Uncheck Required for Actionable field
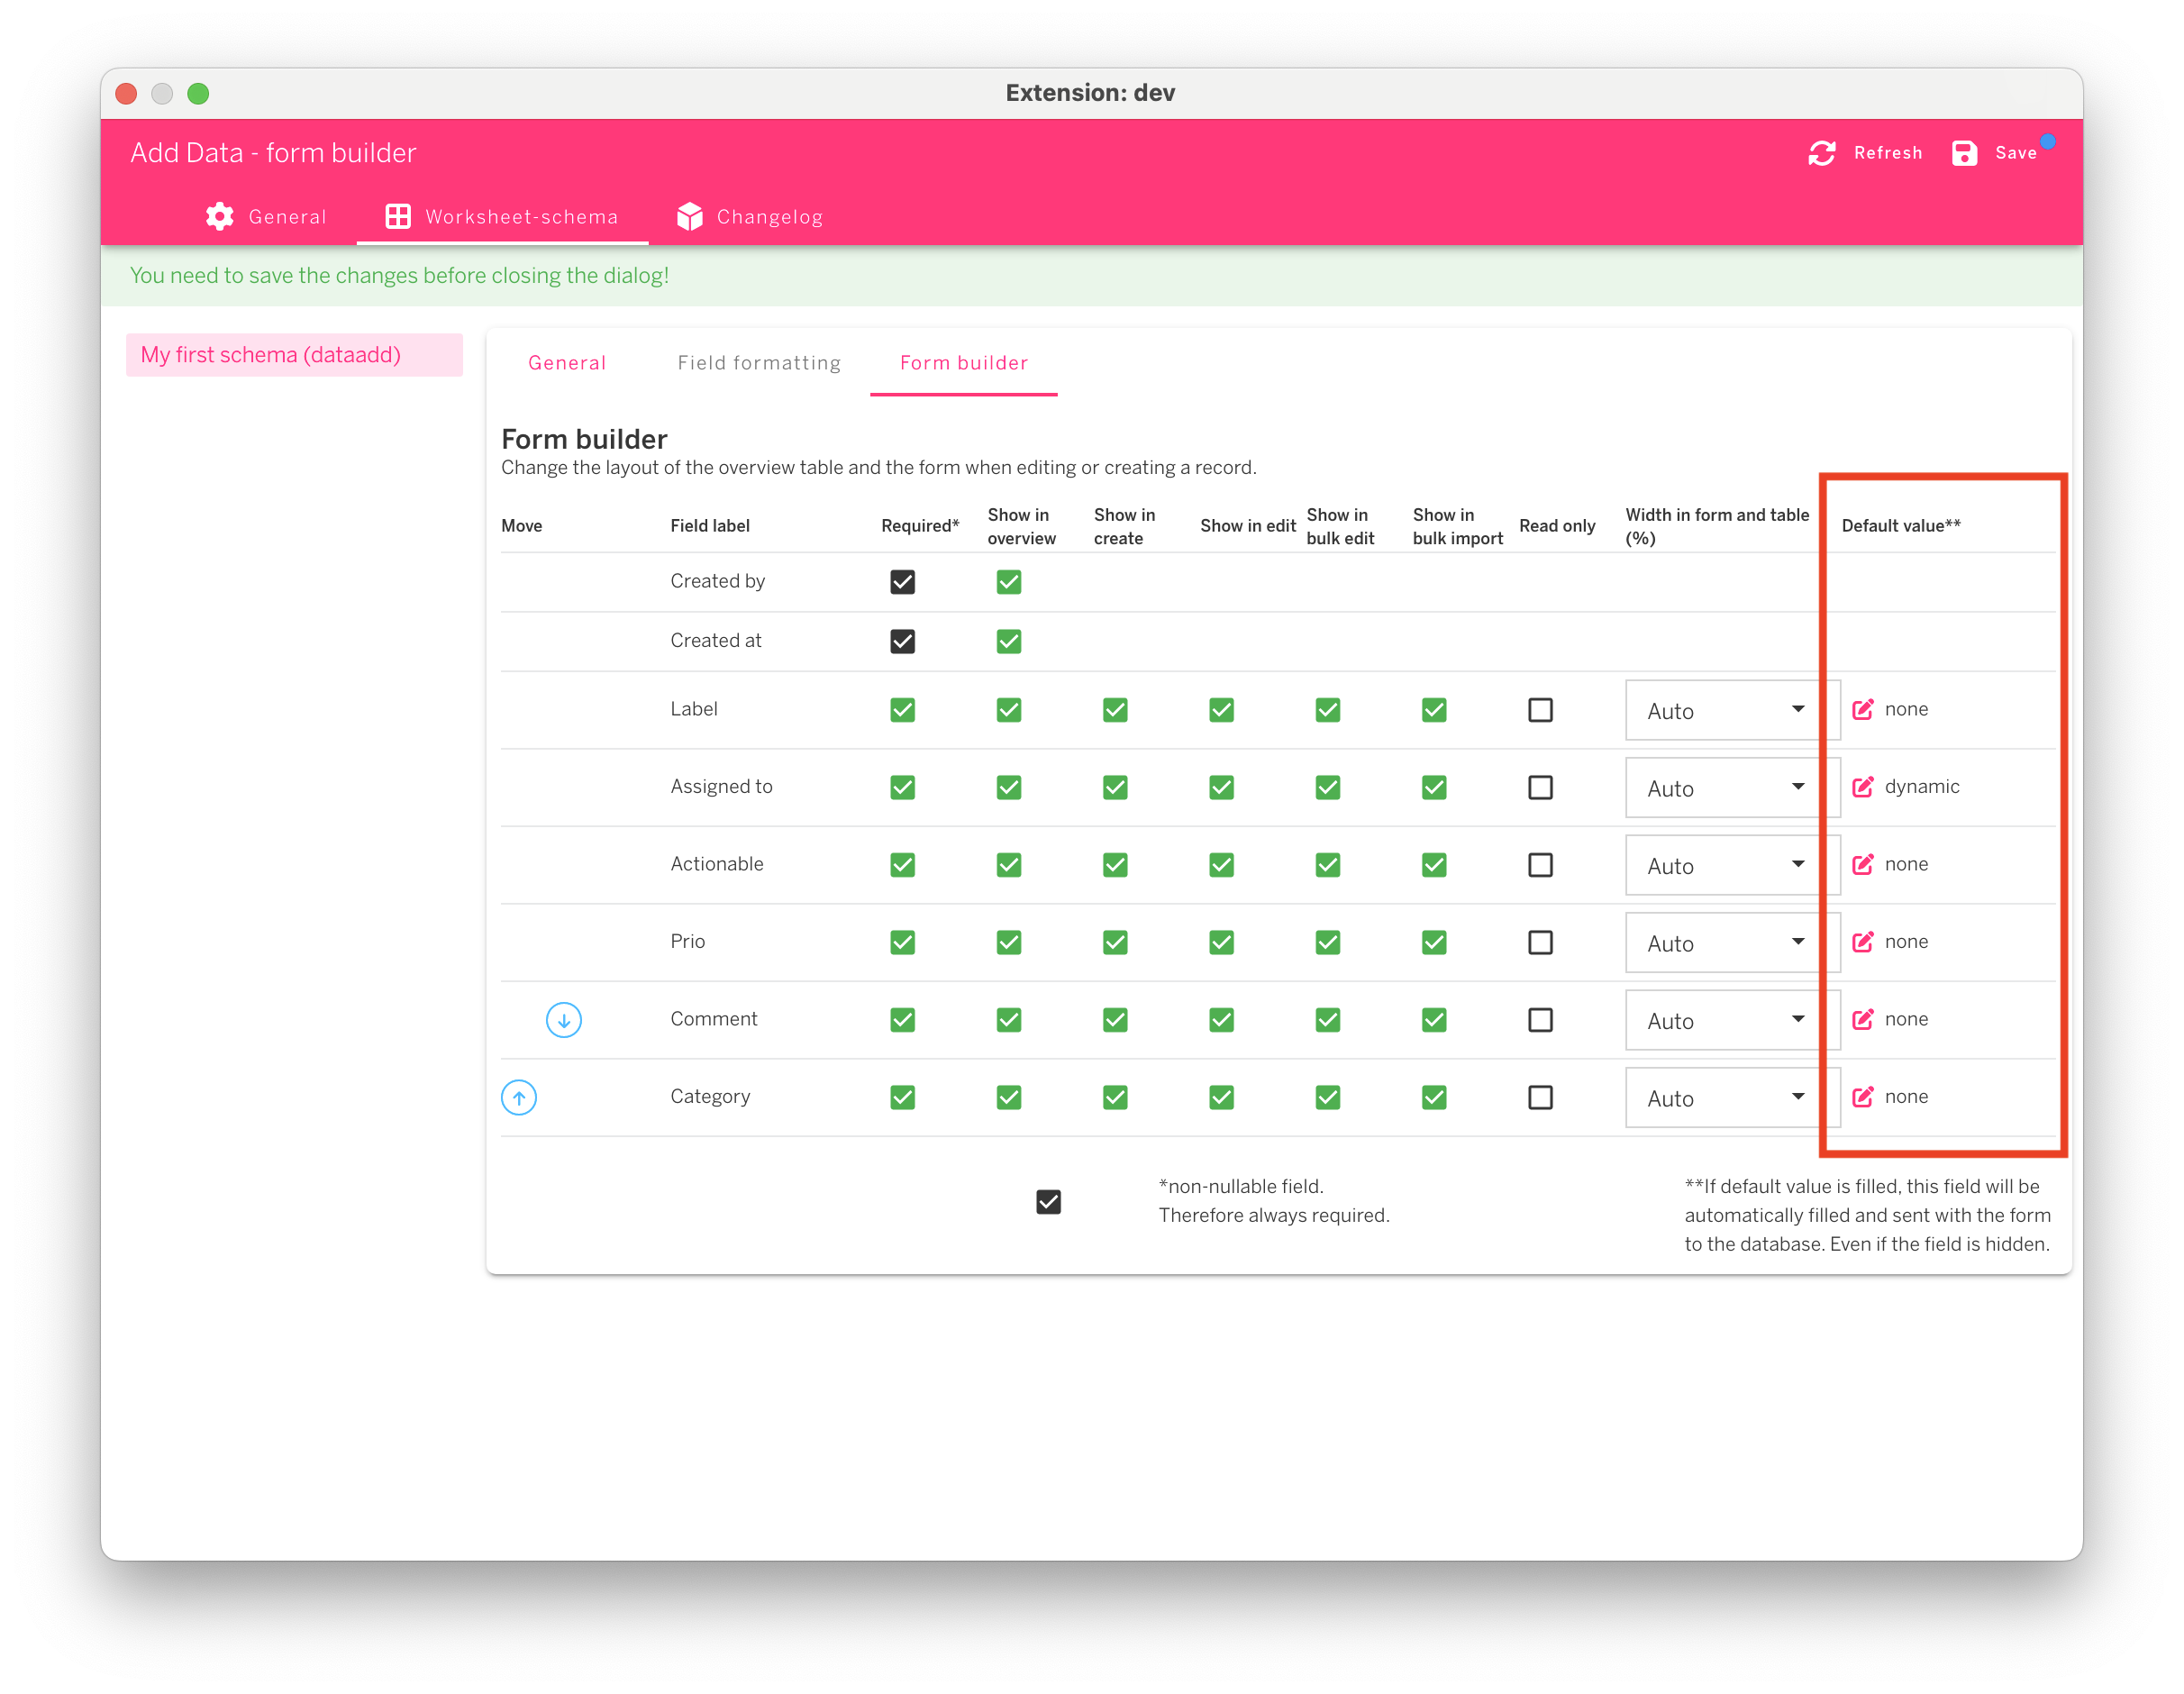 point(902,865)
